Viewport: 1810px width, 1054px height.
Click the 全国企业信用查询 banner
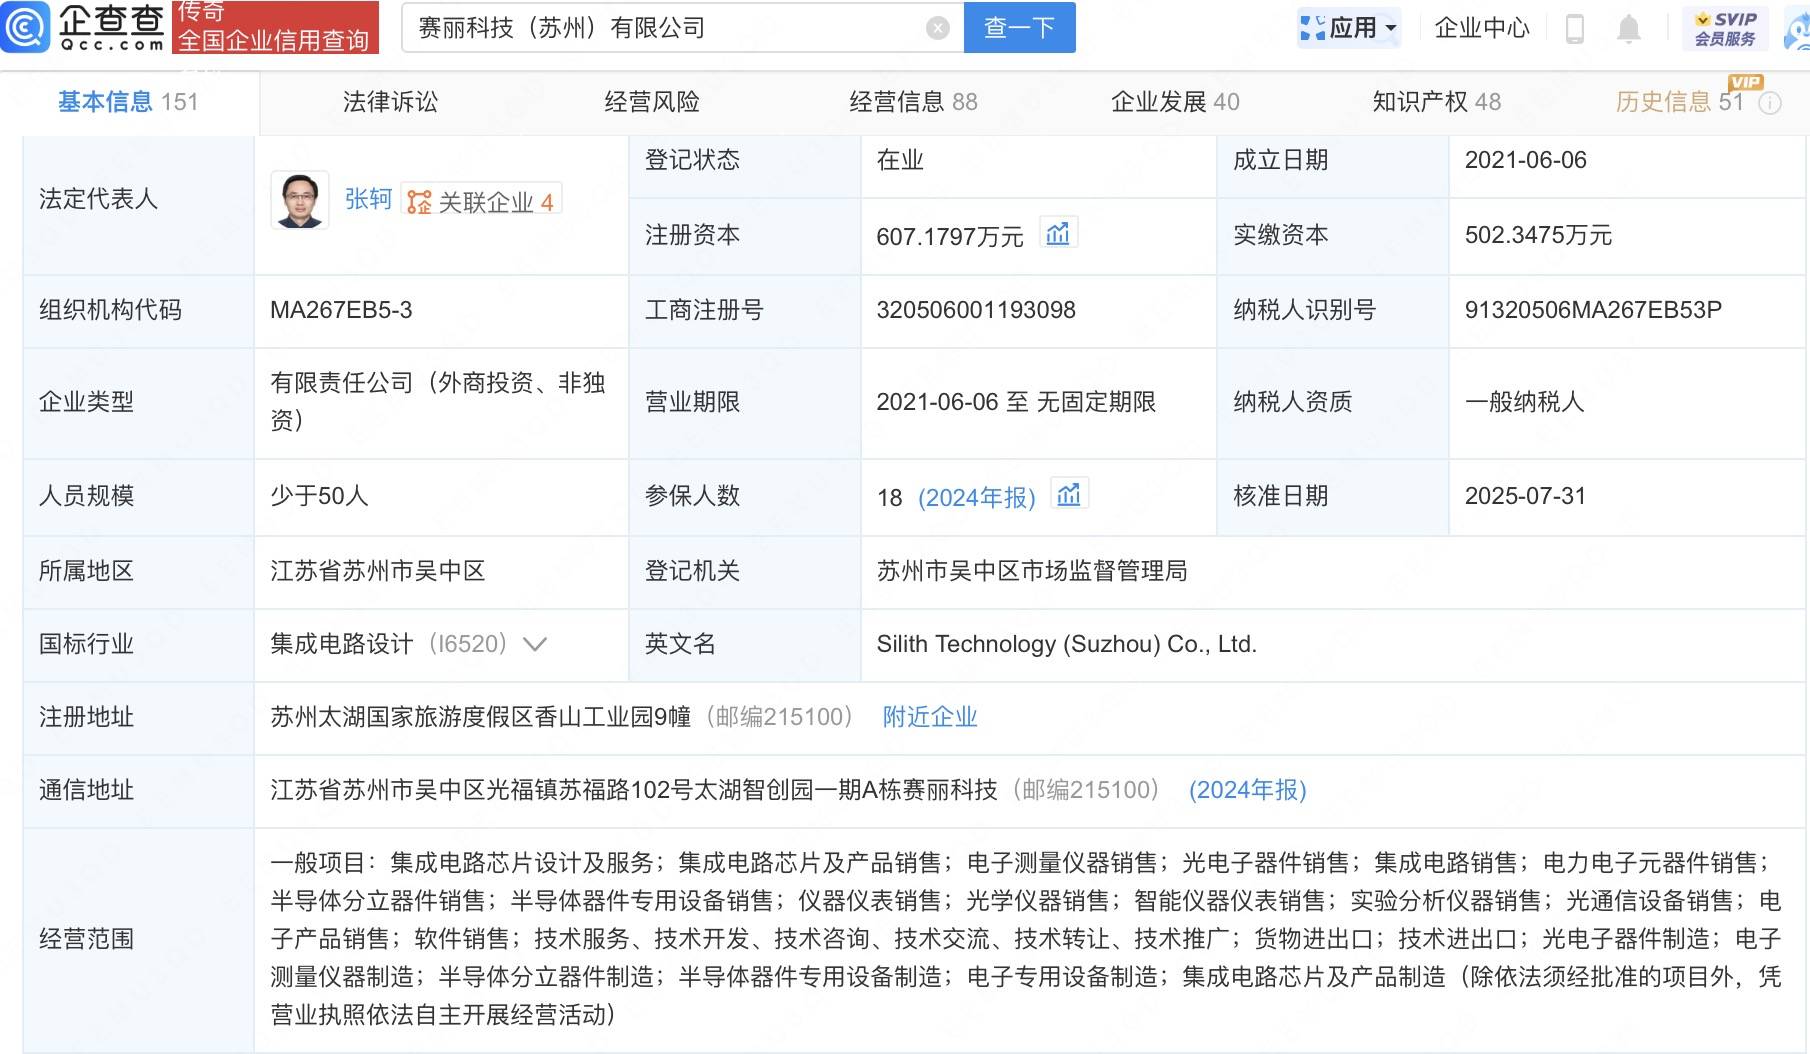tap(275, 27)
